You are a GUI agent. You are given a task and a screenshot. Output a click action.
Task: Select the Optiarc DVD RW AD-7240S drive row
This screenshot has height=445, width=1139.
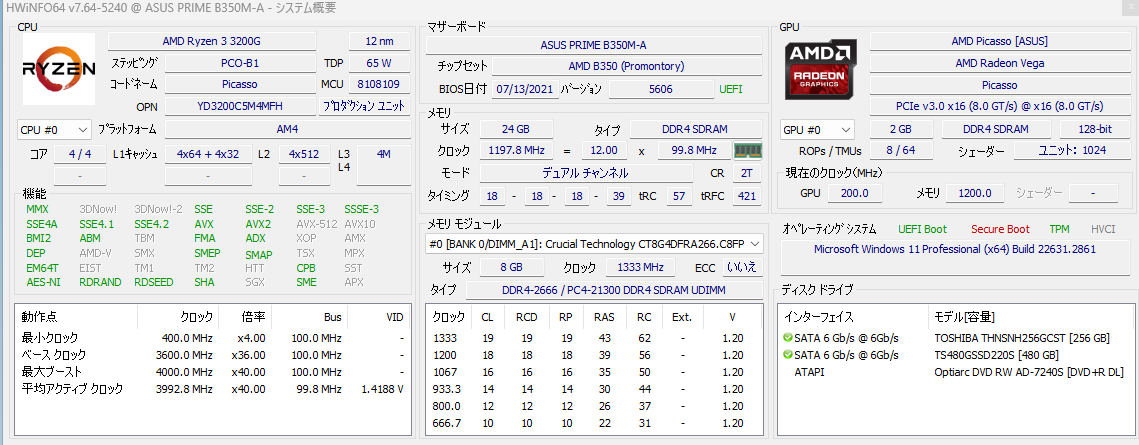coord(954,372)
